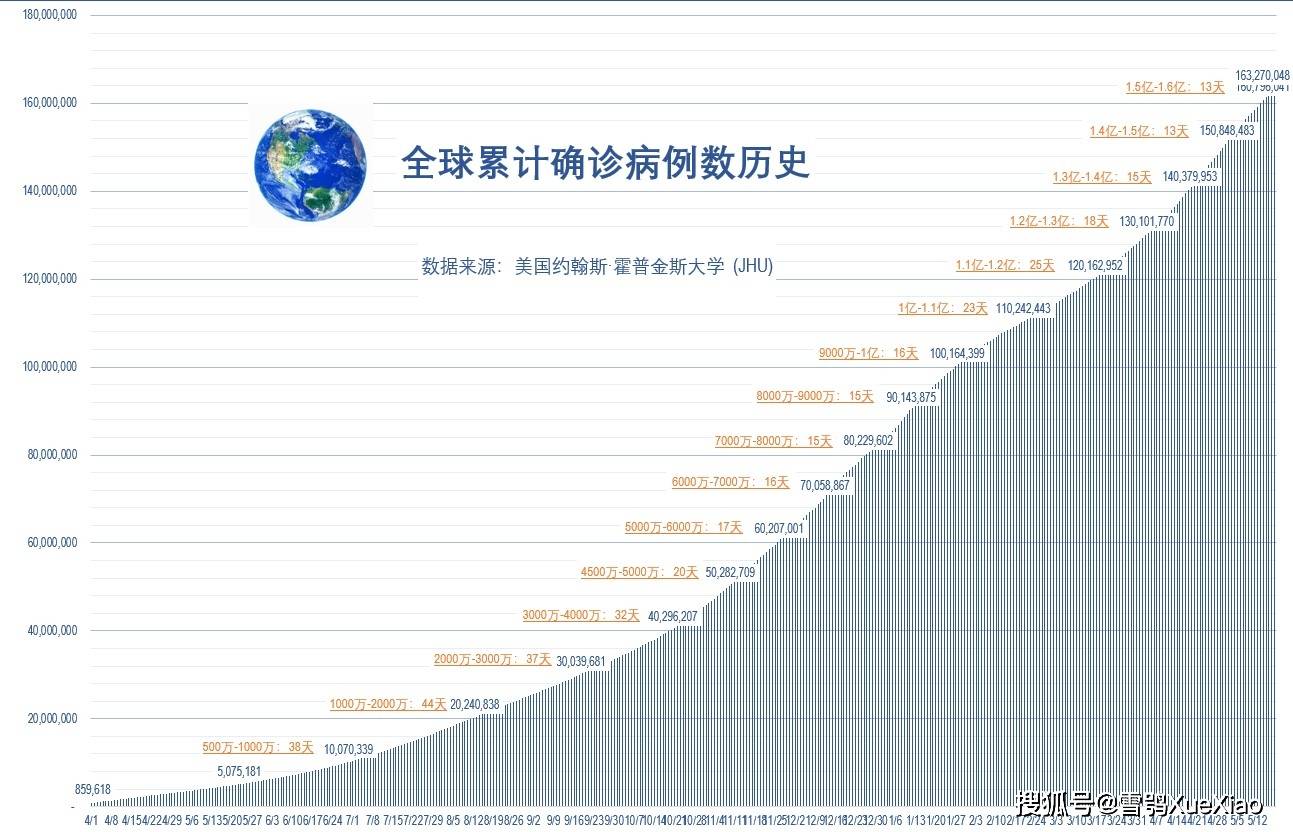Select the chart title 全球累计确诊病例数历史
The height and width of the screenshot is (832, 1293).
pos(605,162)
